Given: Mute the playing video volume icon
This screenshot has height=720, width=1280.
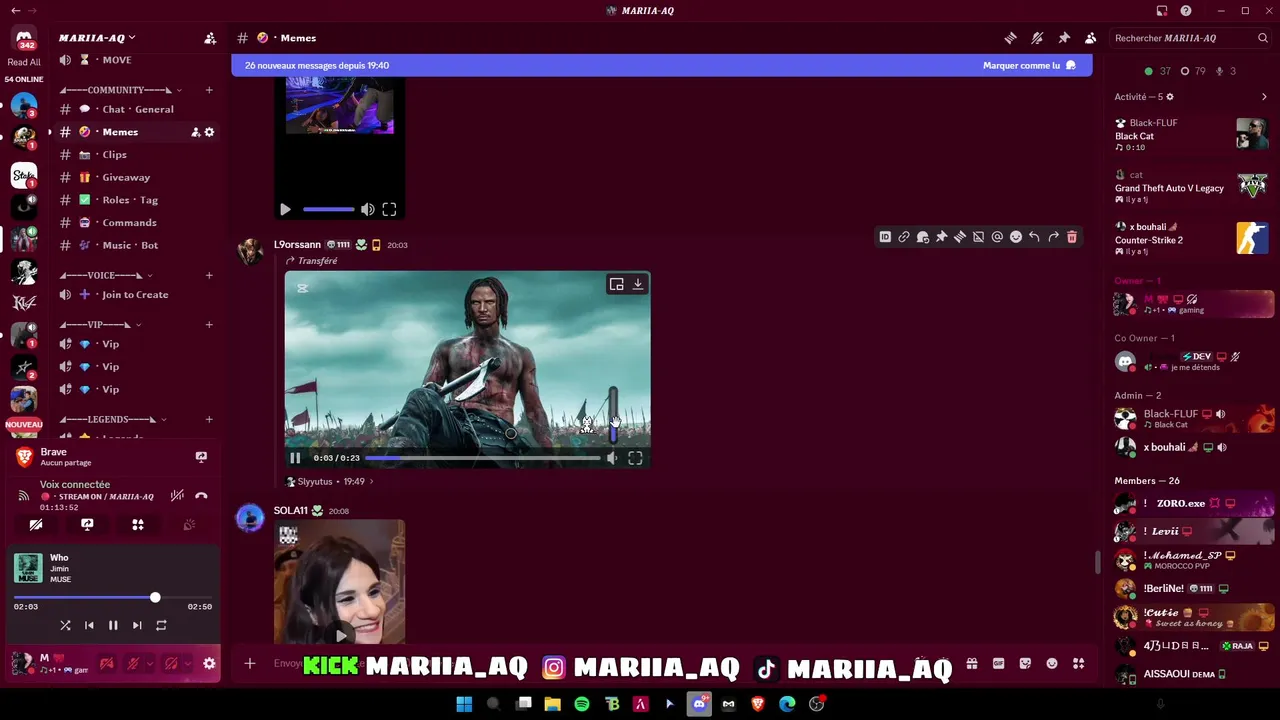Looking at the screenshot, I should pyautogui.click(x=612, y=458).
